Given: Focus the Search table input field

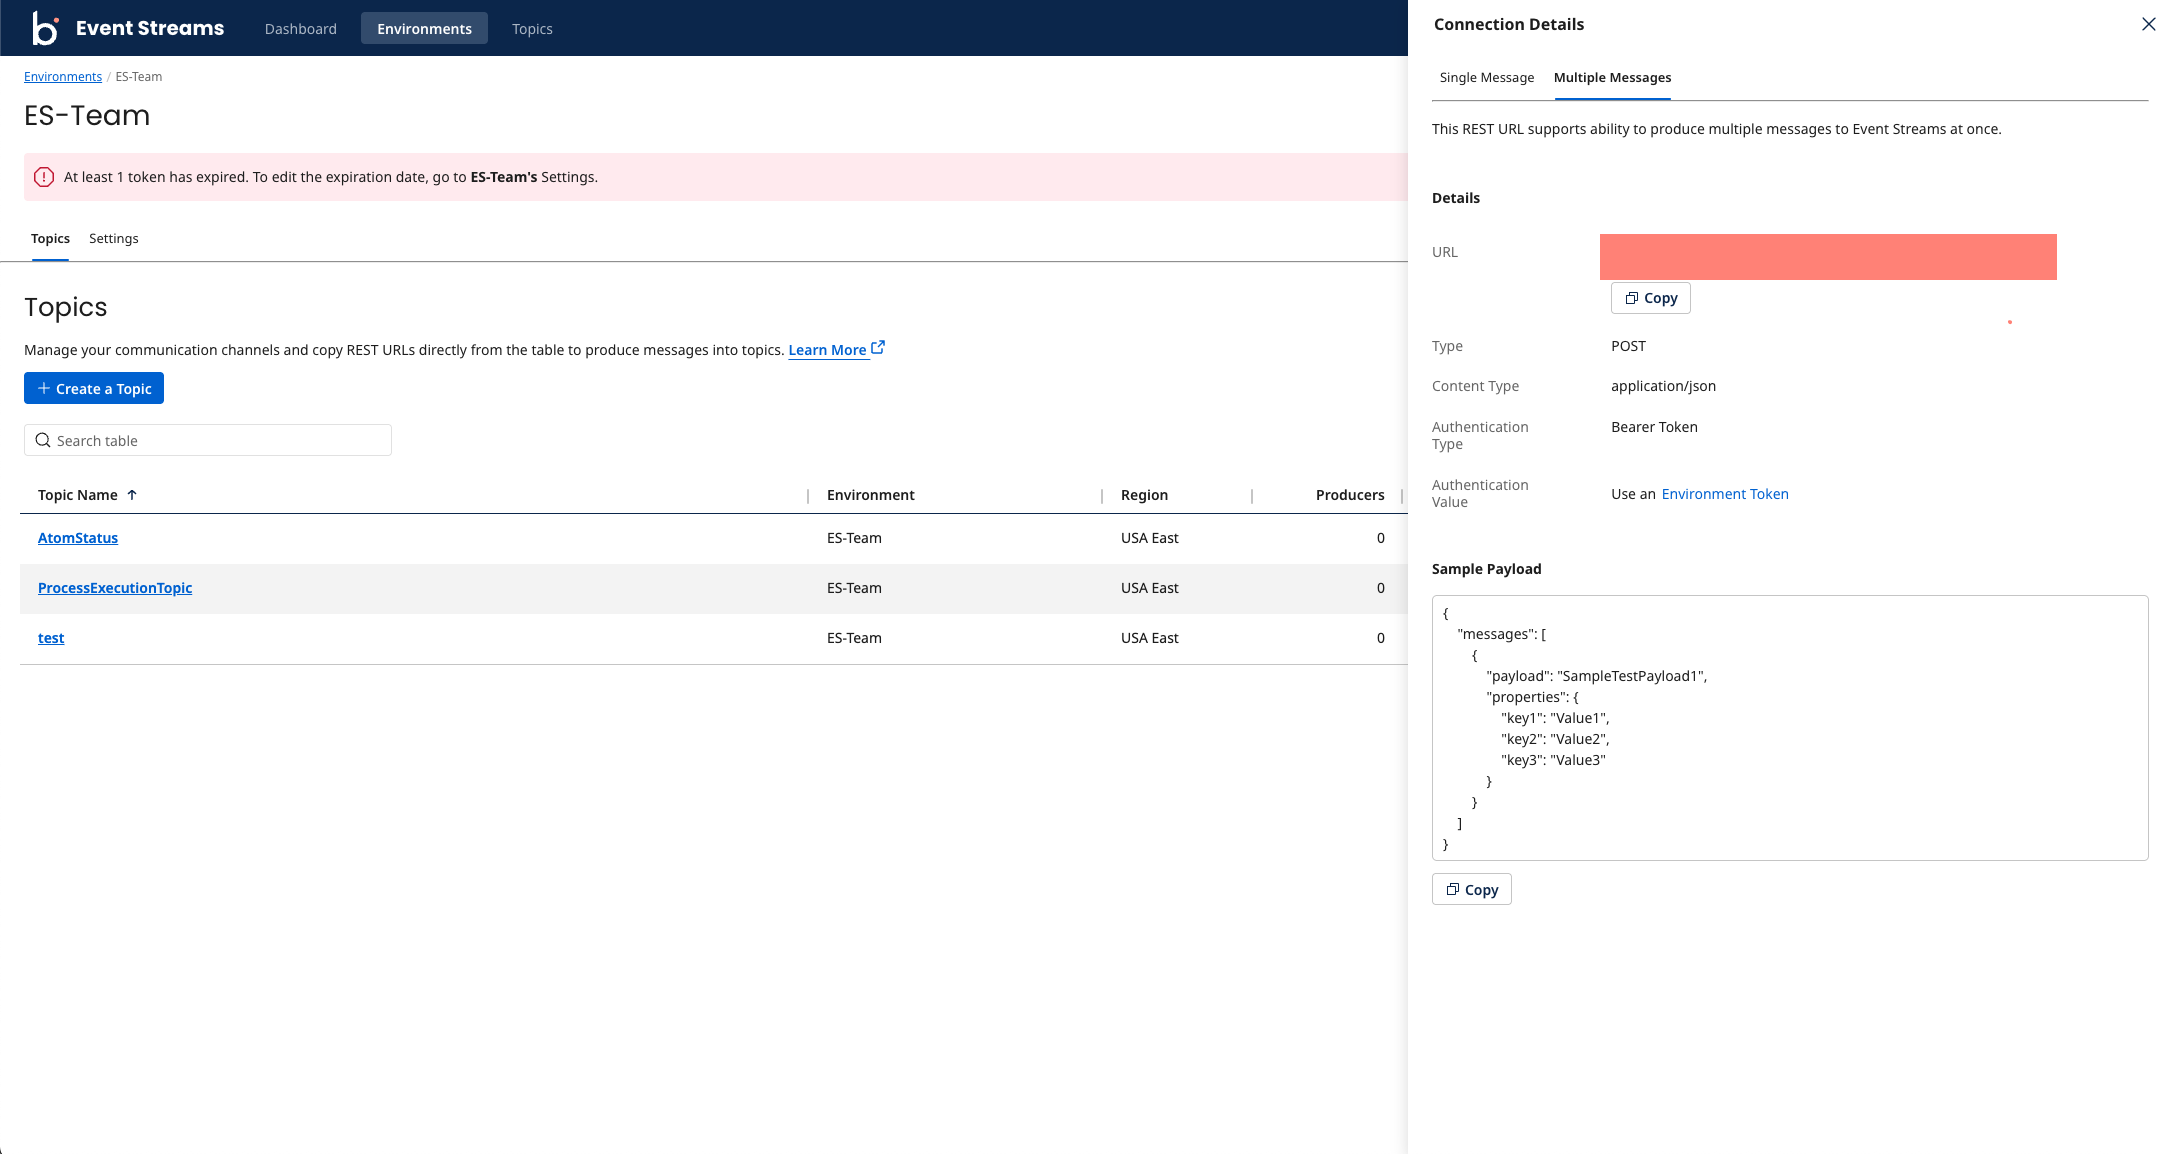Looking at the screenshot, I should (220, 440).
